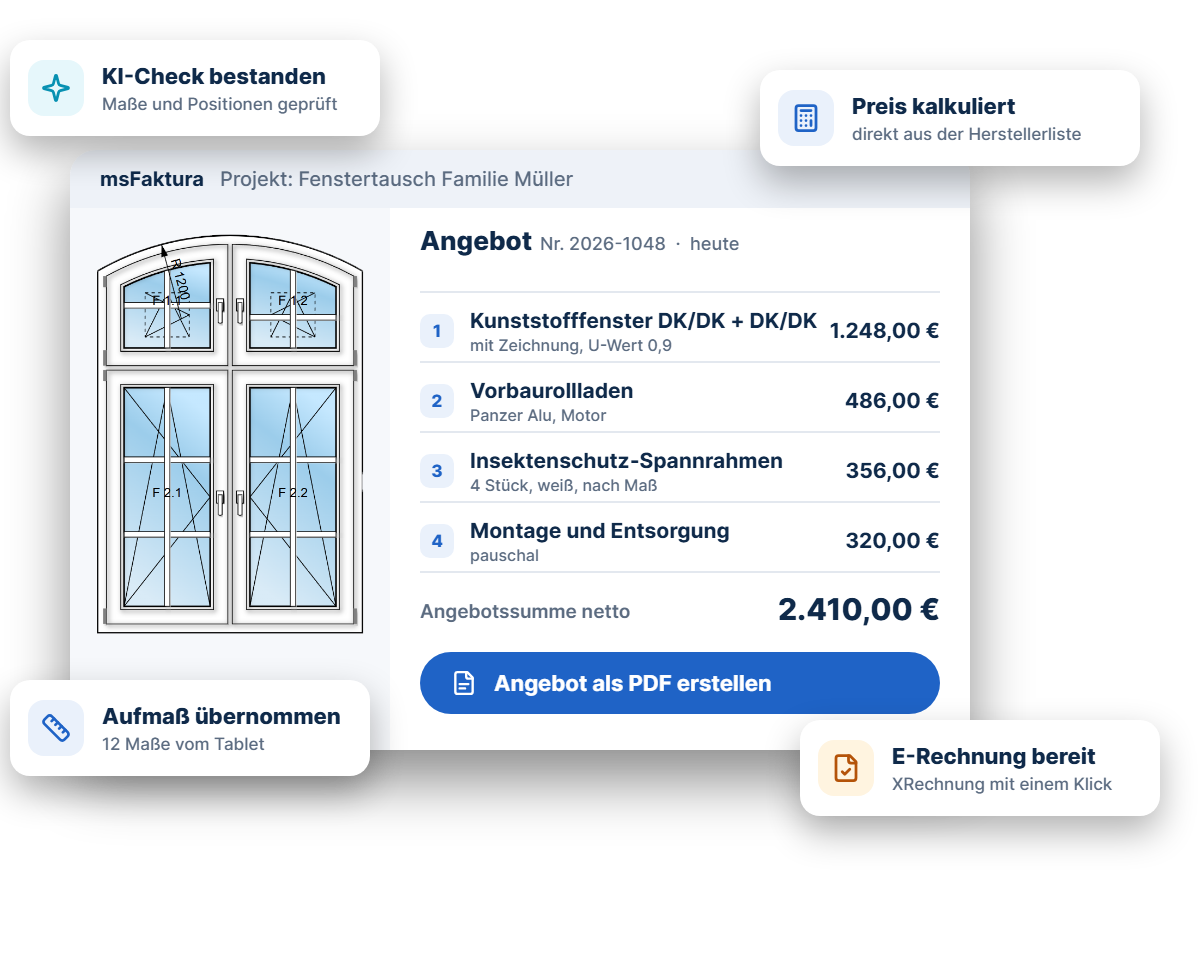
Task: Click the calculator icon for Preis kalkuliert
Action: [806, 118]
